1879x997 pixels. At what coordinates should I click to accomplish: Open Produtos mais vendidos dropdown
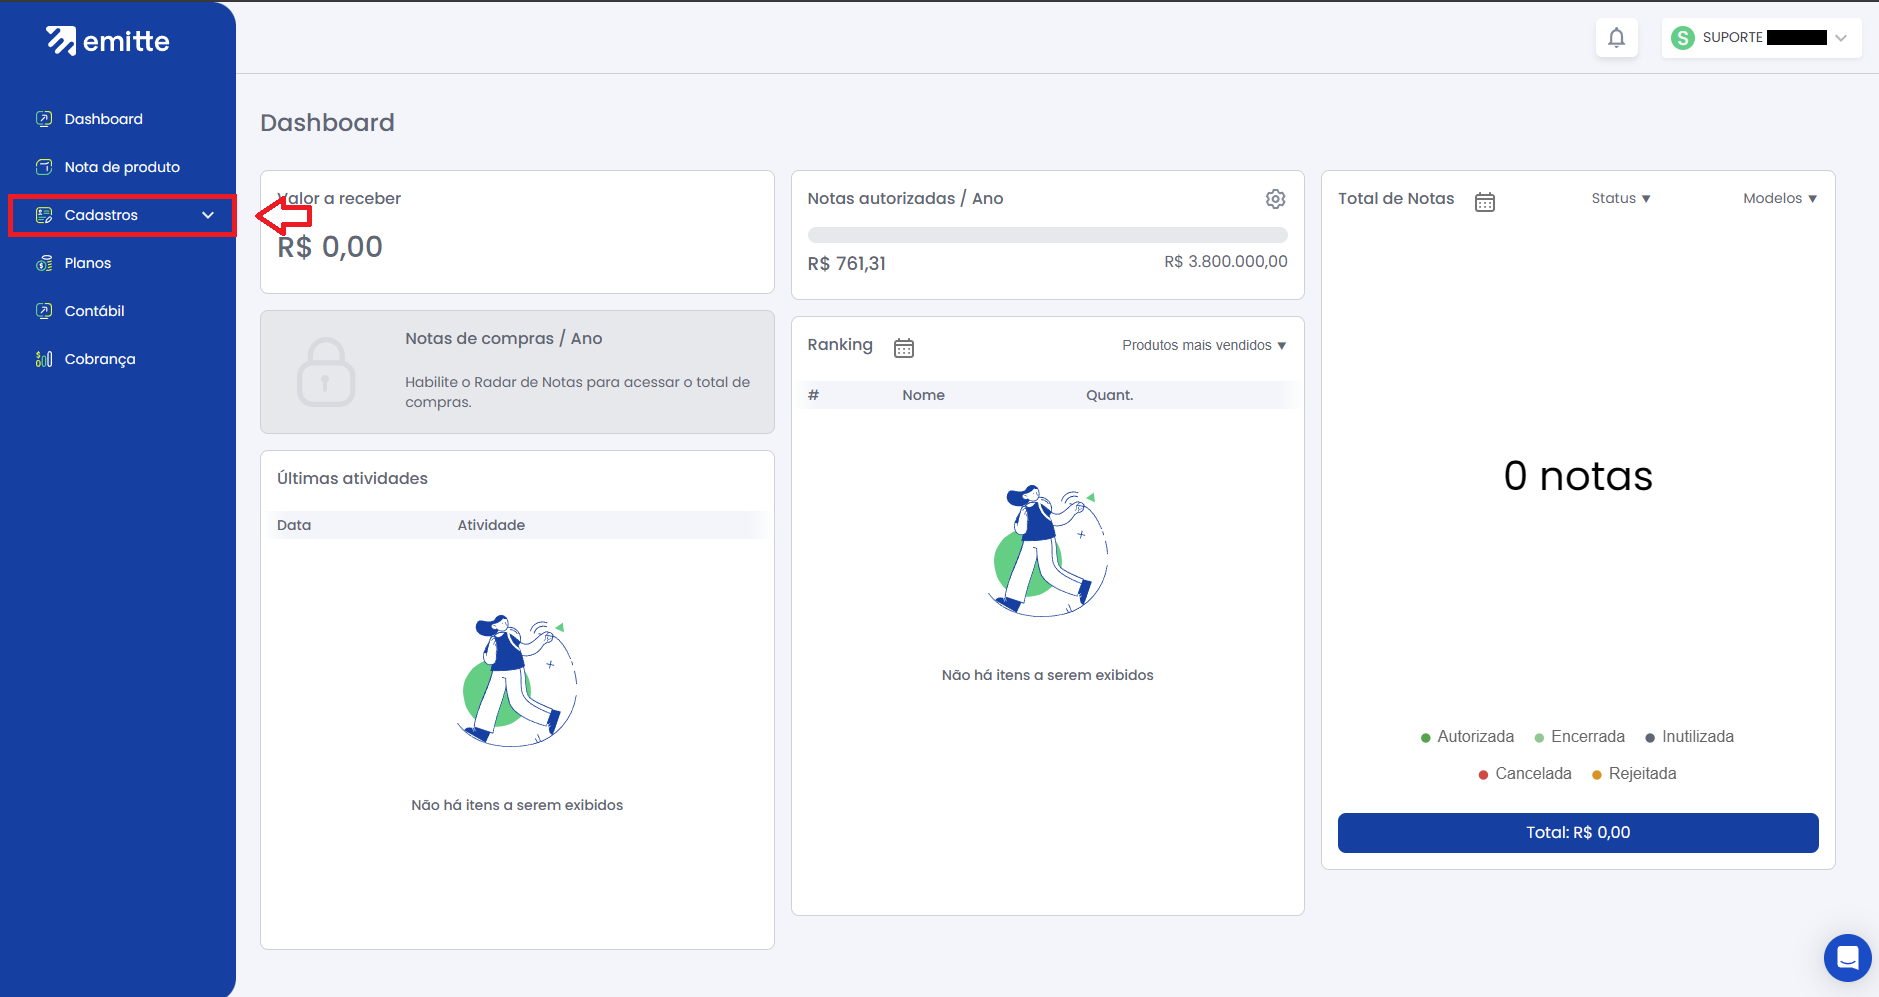tap(1203, 345)
